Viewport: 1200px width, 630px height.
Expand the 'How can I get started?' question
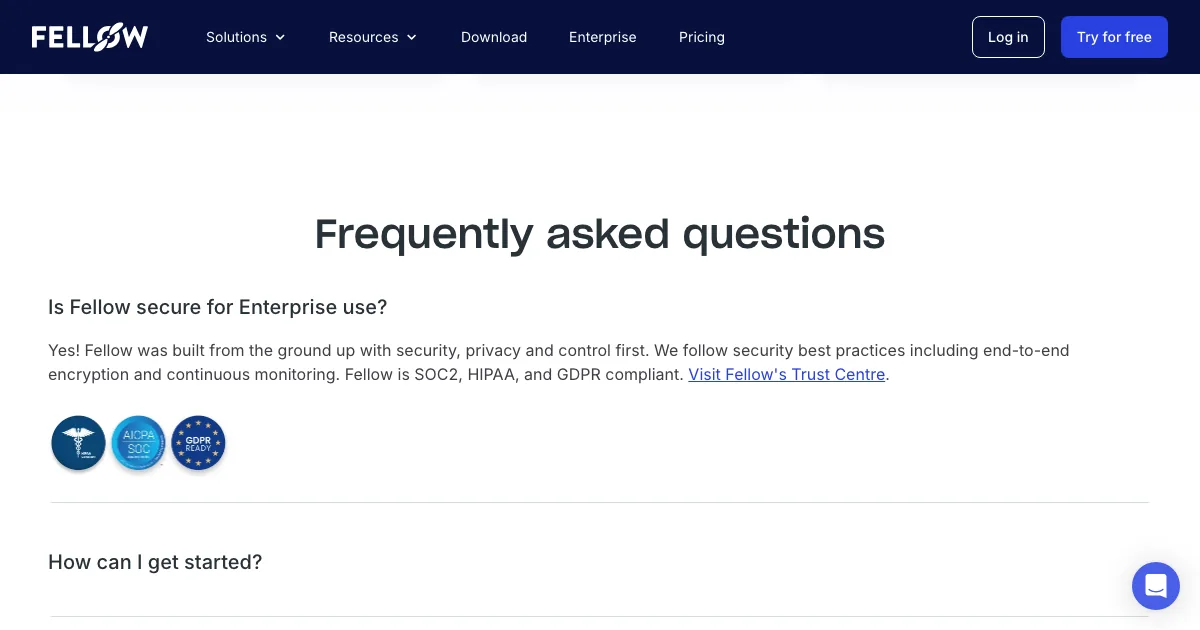coord(155,562)
